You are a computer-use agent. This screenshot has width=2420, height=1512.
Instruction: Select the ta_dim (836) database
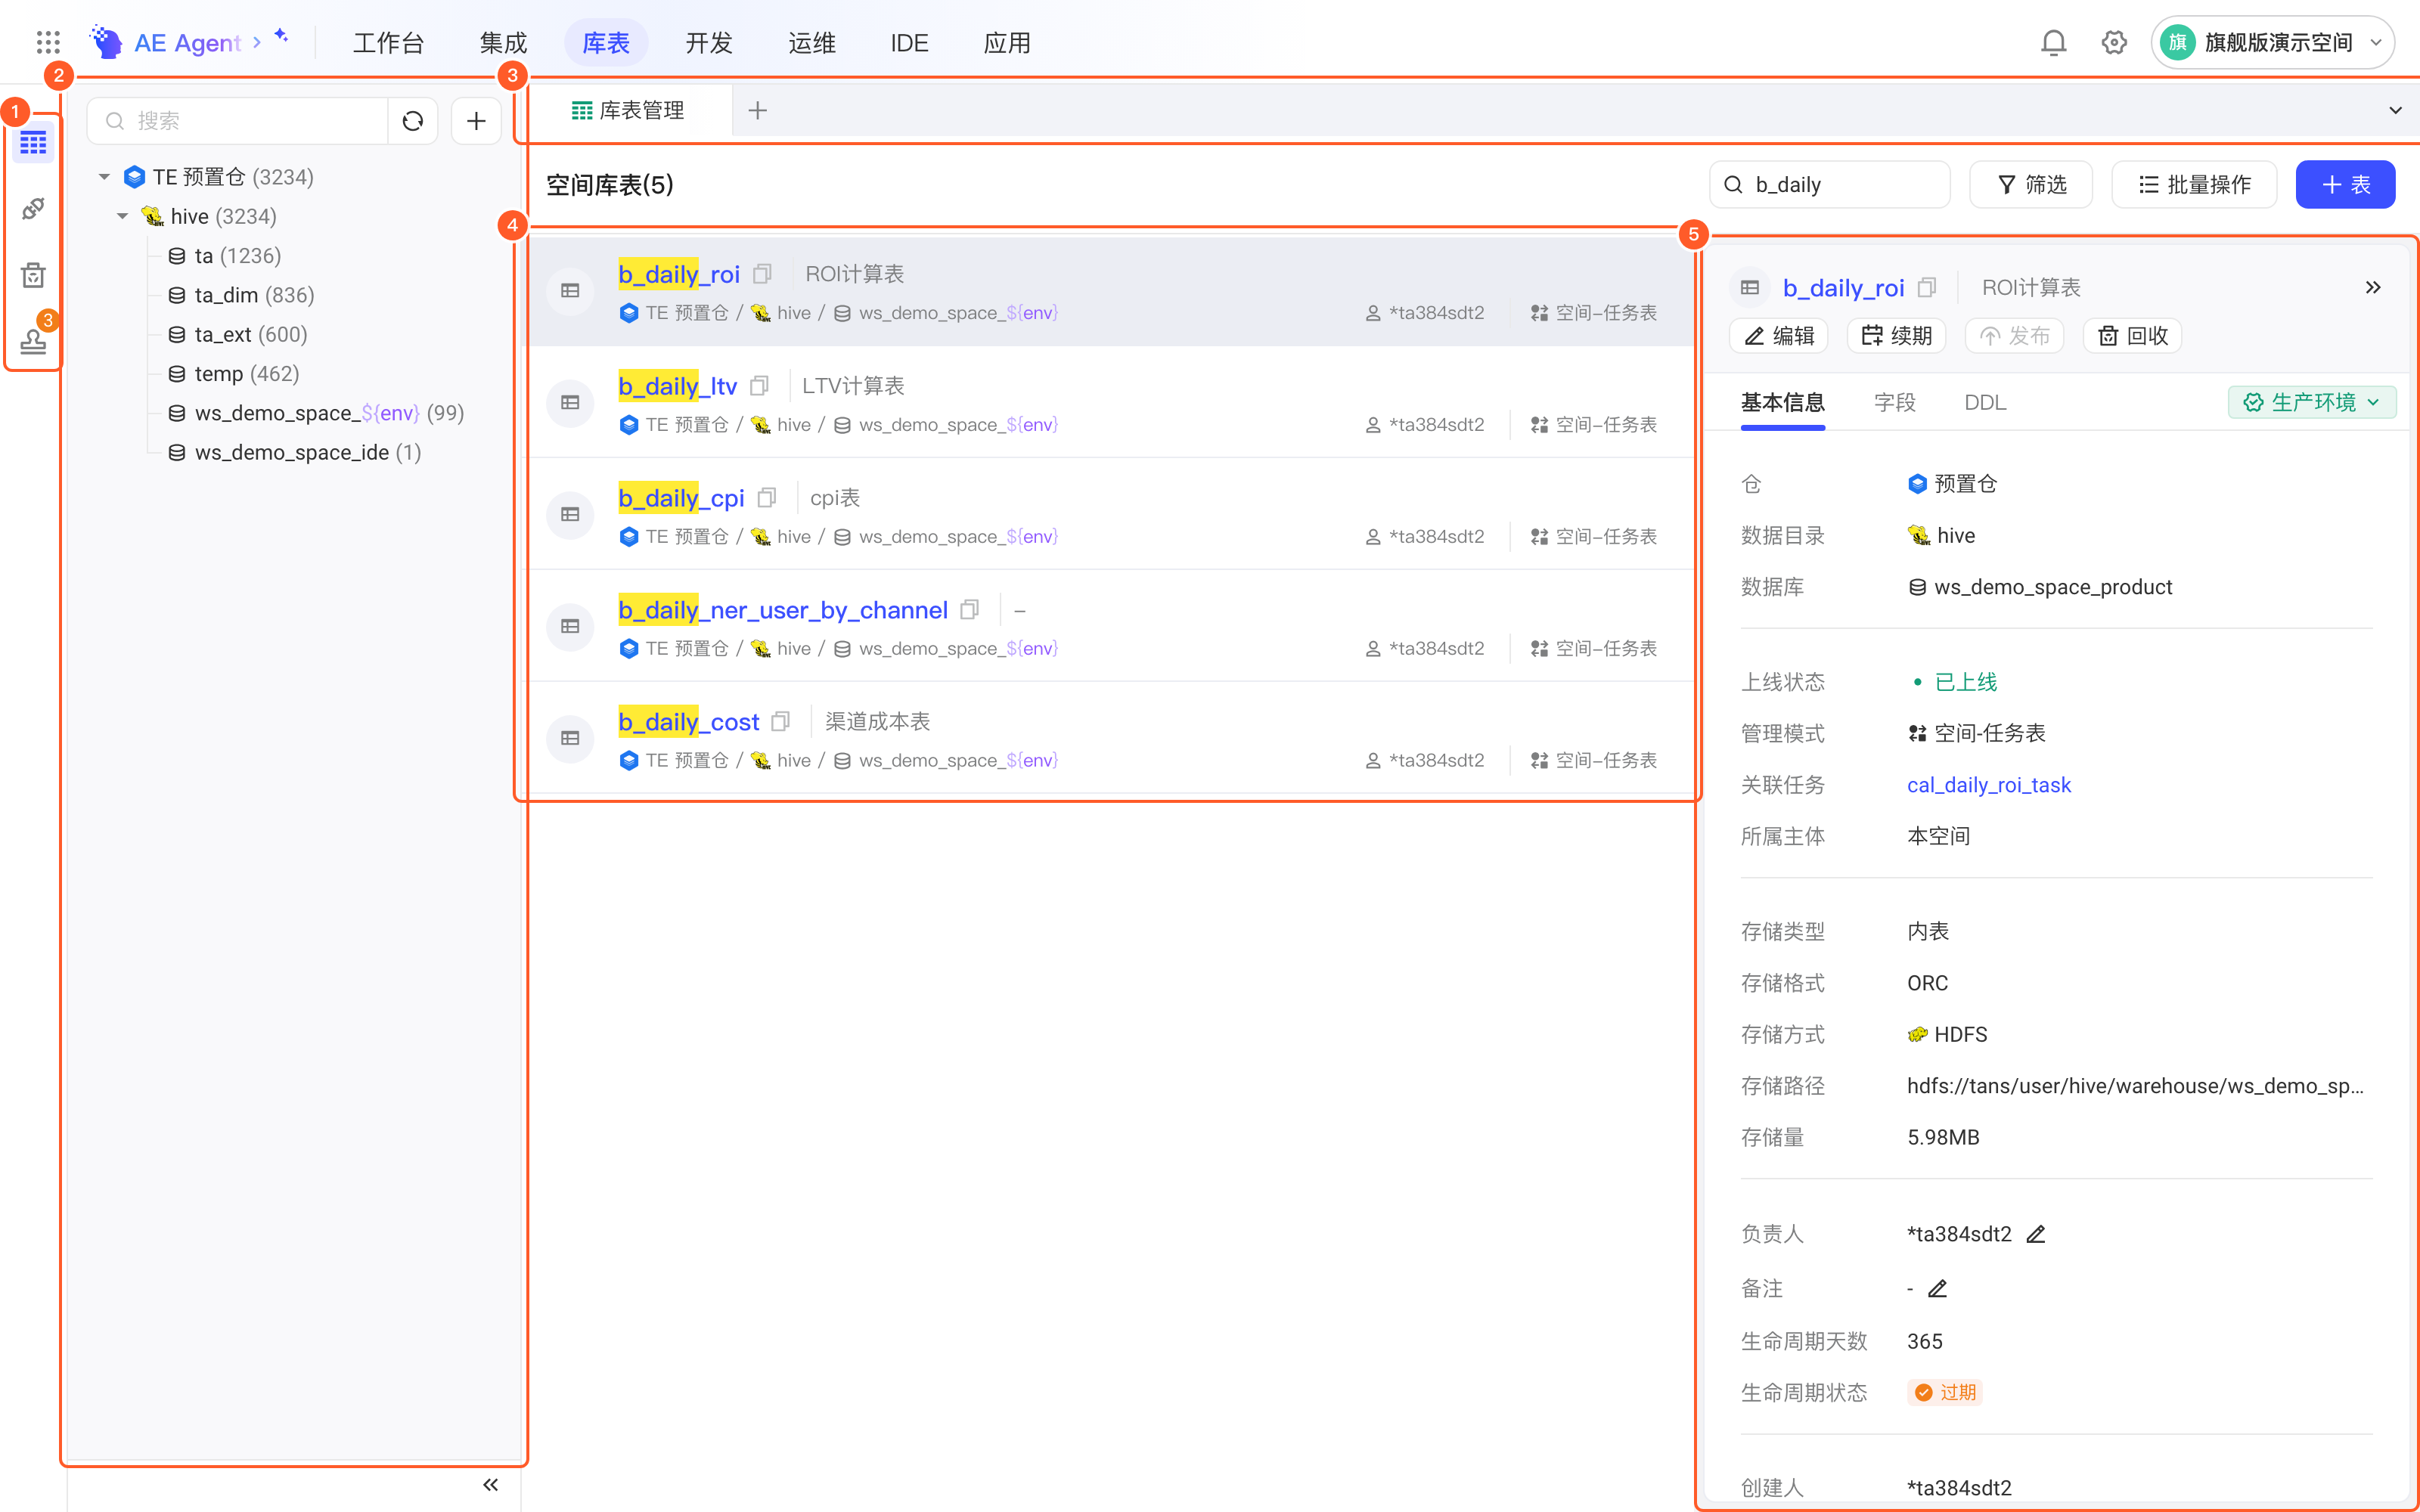pyautogui.click(x=241, y=295)
